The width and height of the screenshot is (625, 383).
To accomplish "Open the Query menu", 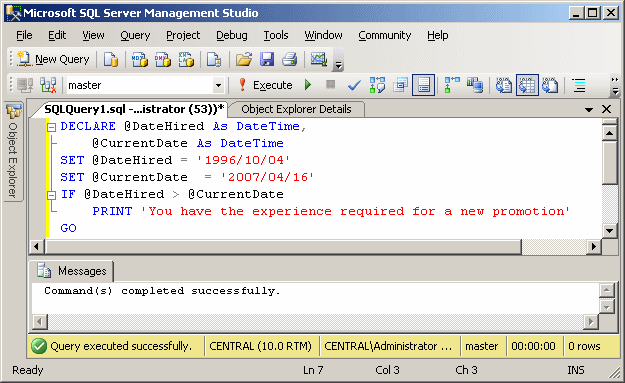I will (x=135, y=35).
